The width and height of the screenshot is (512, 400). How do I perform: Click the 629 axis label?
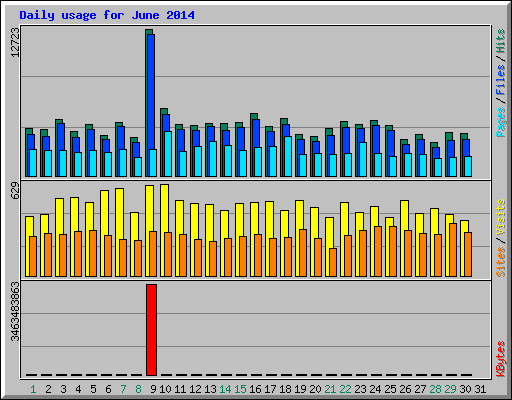[x=15, y=191]
